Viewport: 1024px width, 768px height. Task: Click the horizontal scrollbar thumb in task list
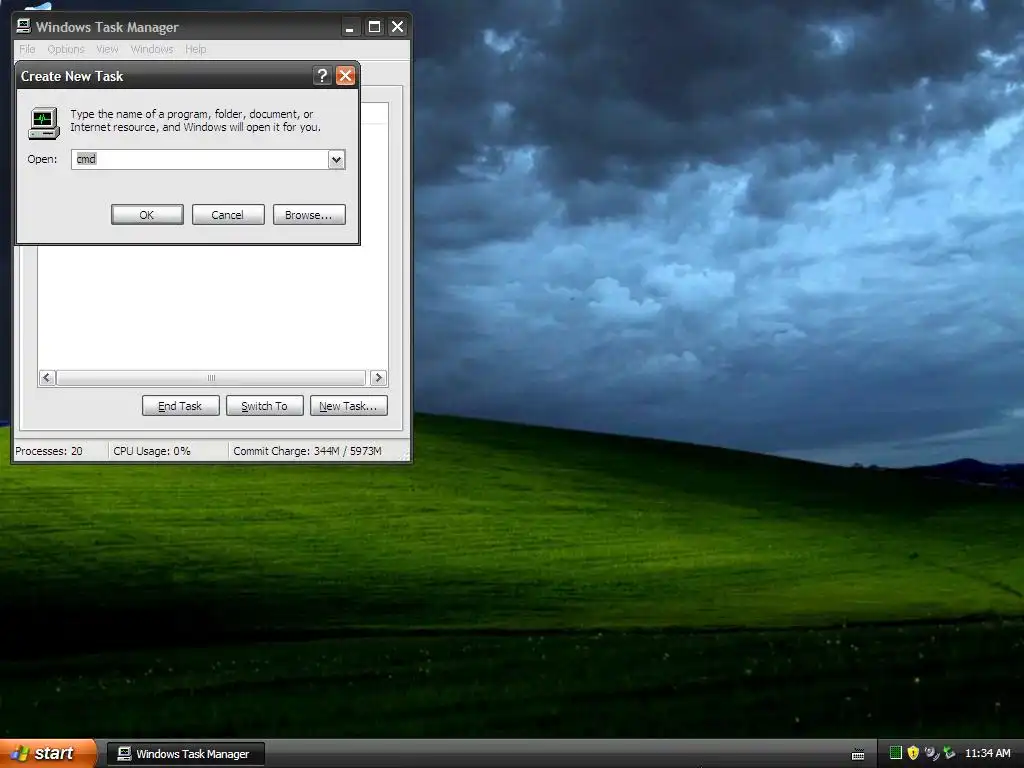(x=211, y=377)
